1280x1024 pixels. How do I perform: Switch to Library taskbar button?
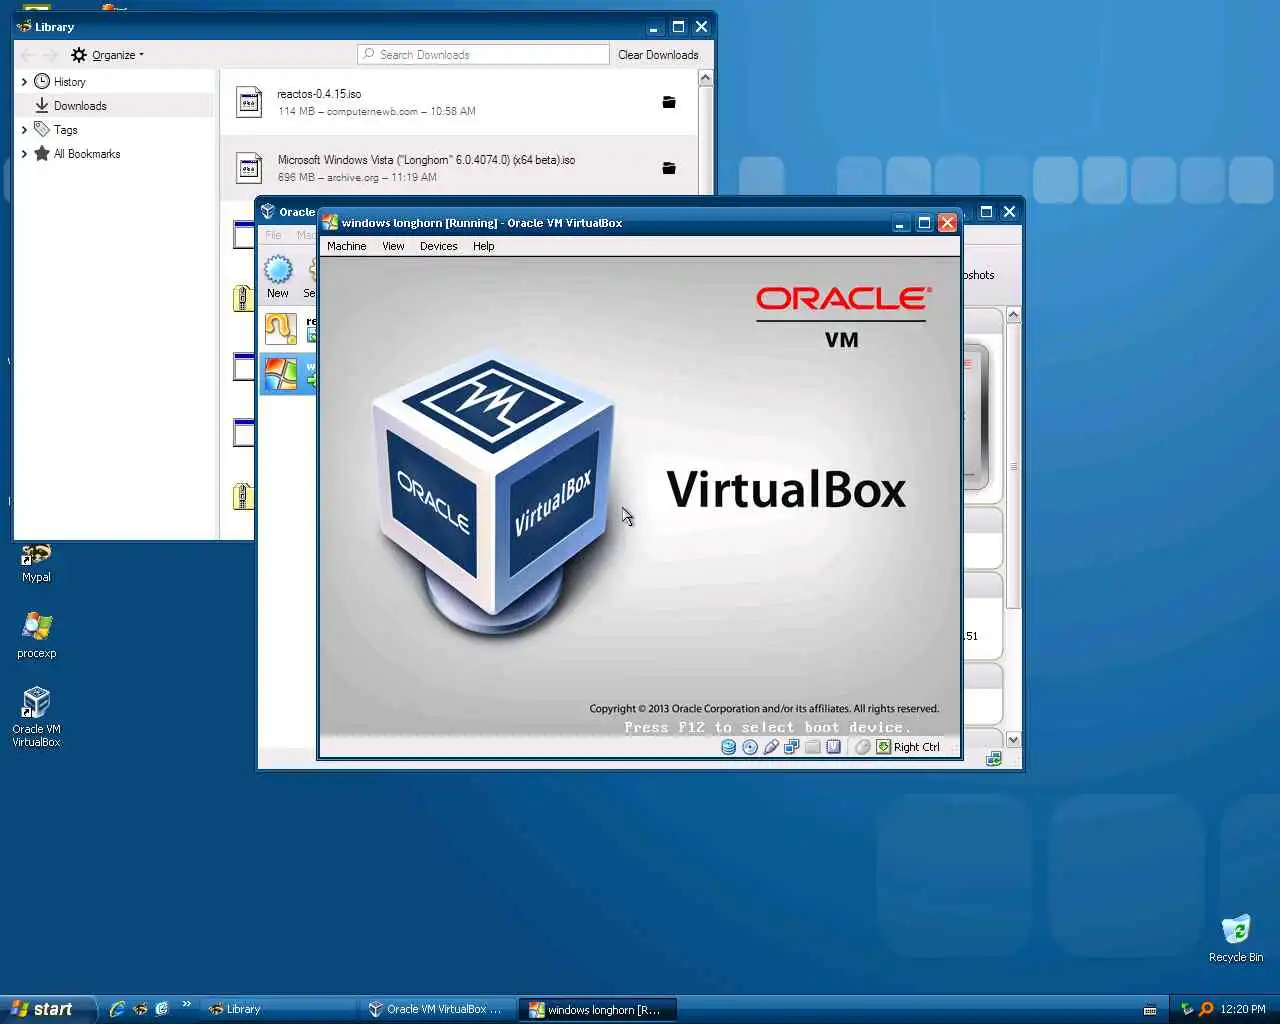tap(278, 1009)
